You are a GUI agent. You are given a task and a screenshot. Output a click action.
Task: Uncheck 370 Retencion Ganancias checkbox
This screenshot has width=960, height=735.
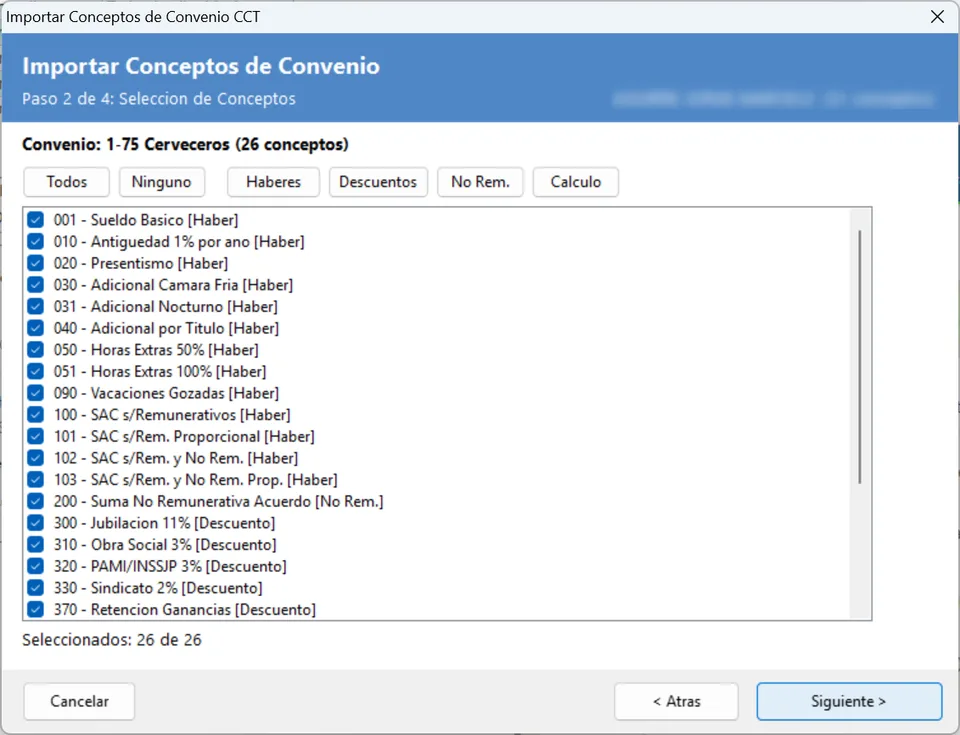pyautogui.click(x=36, y=609)
